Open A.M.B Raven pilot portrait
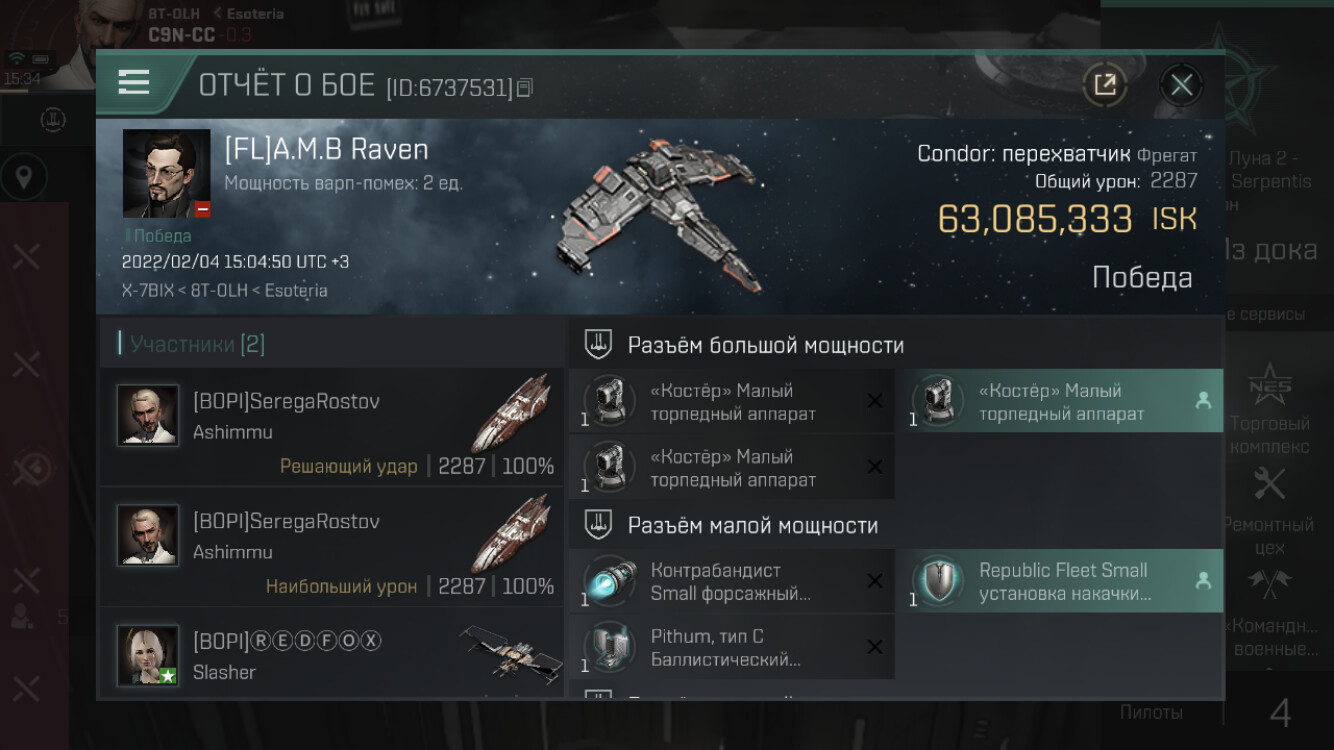The height and width of the screenshot is (750, 1334). click(x=166, y=173)
